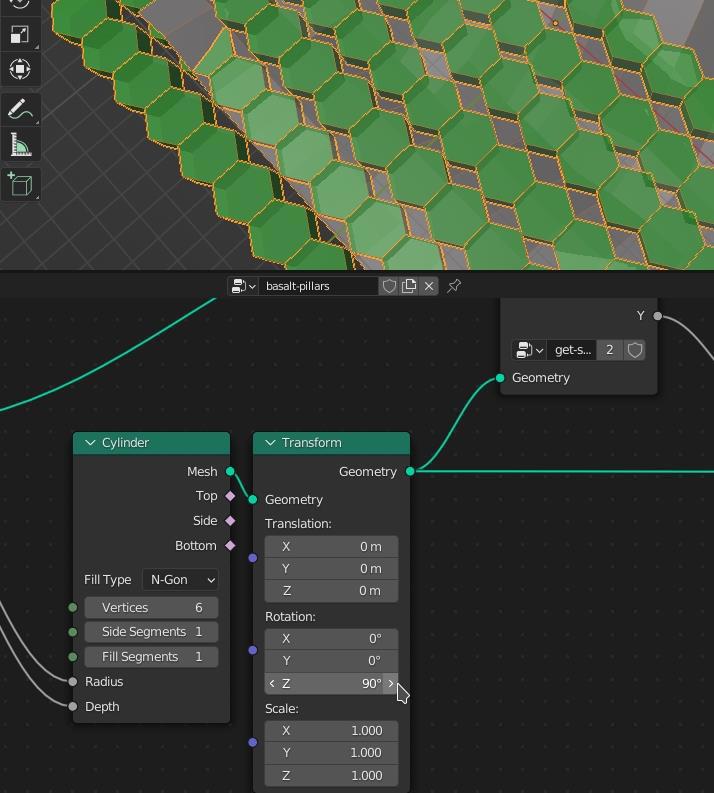Select the Add Cube tool
The width and height of the screenshot is (714, 793).
click(x=20, y=185)
